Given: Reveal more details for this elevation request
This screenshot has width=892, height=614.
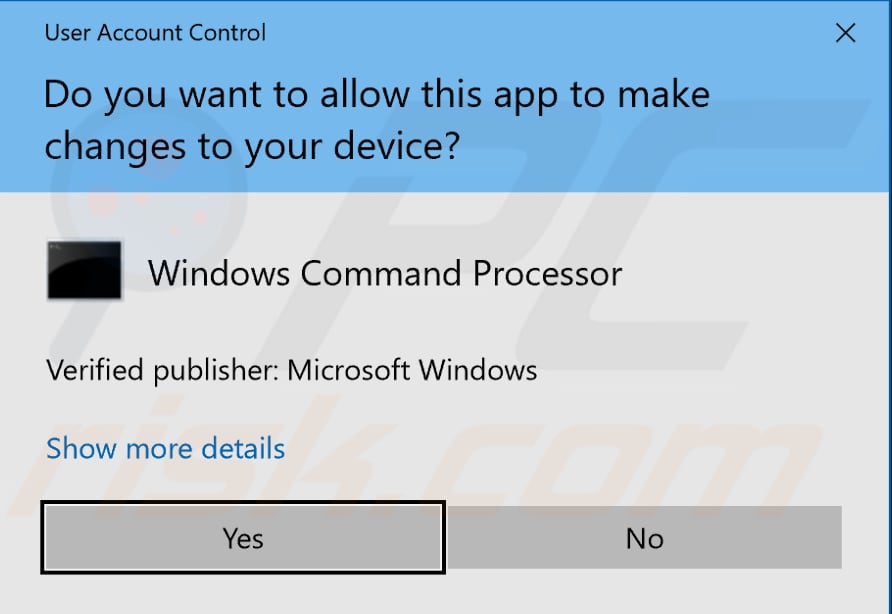Looking at the screenshot, I should (x=164, y=448).
